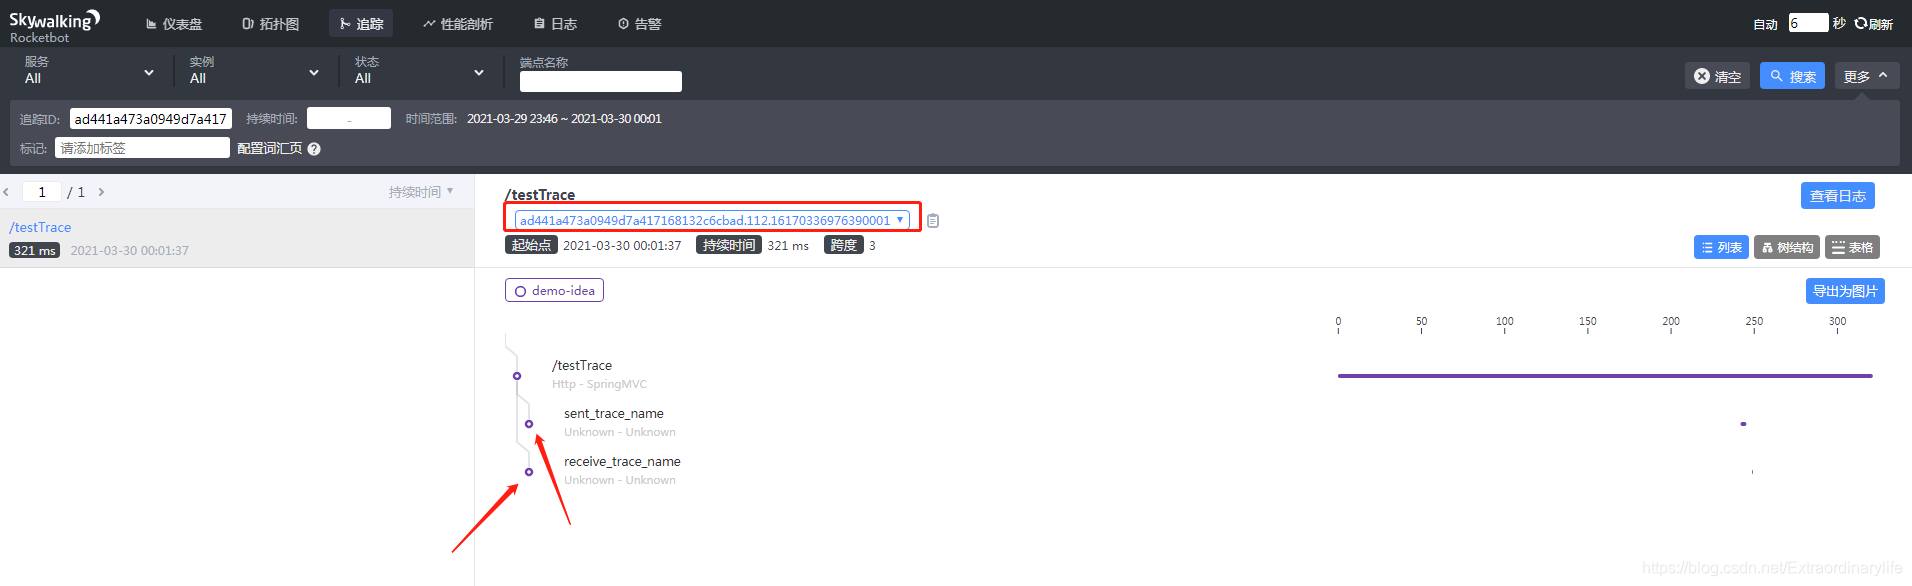This screenshot has height=586, width=1912.
Task: Click the receive_trace_name span label
Action: click(622, 461)
